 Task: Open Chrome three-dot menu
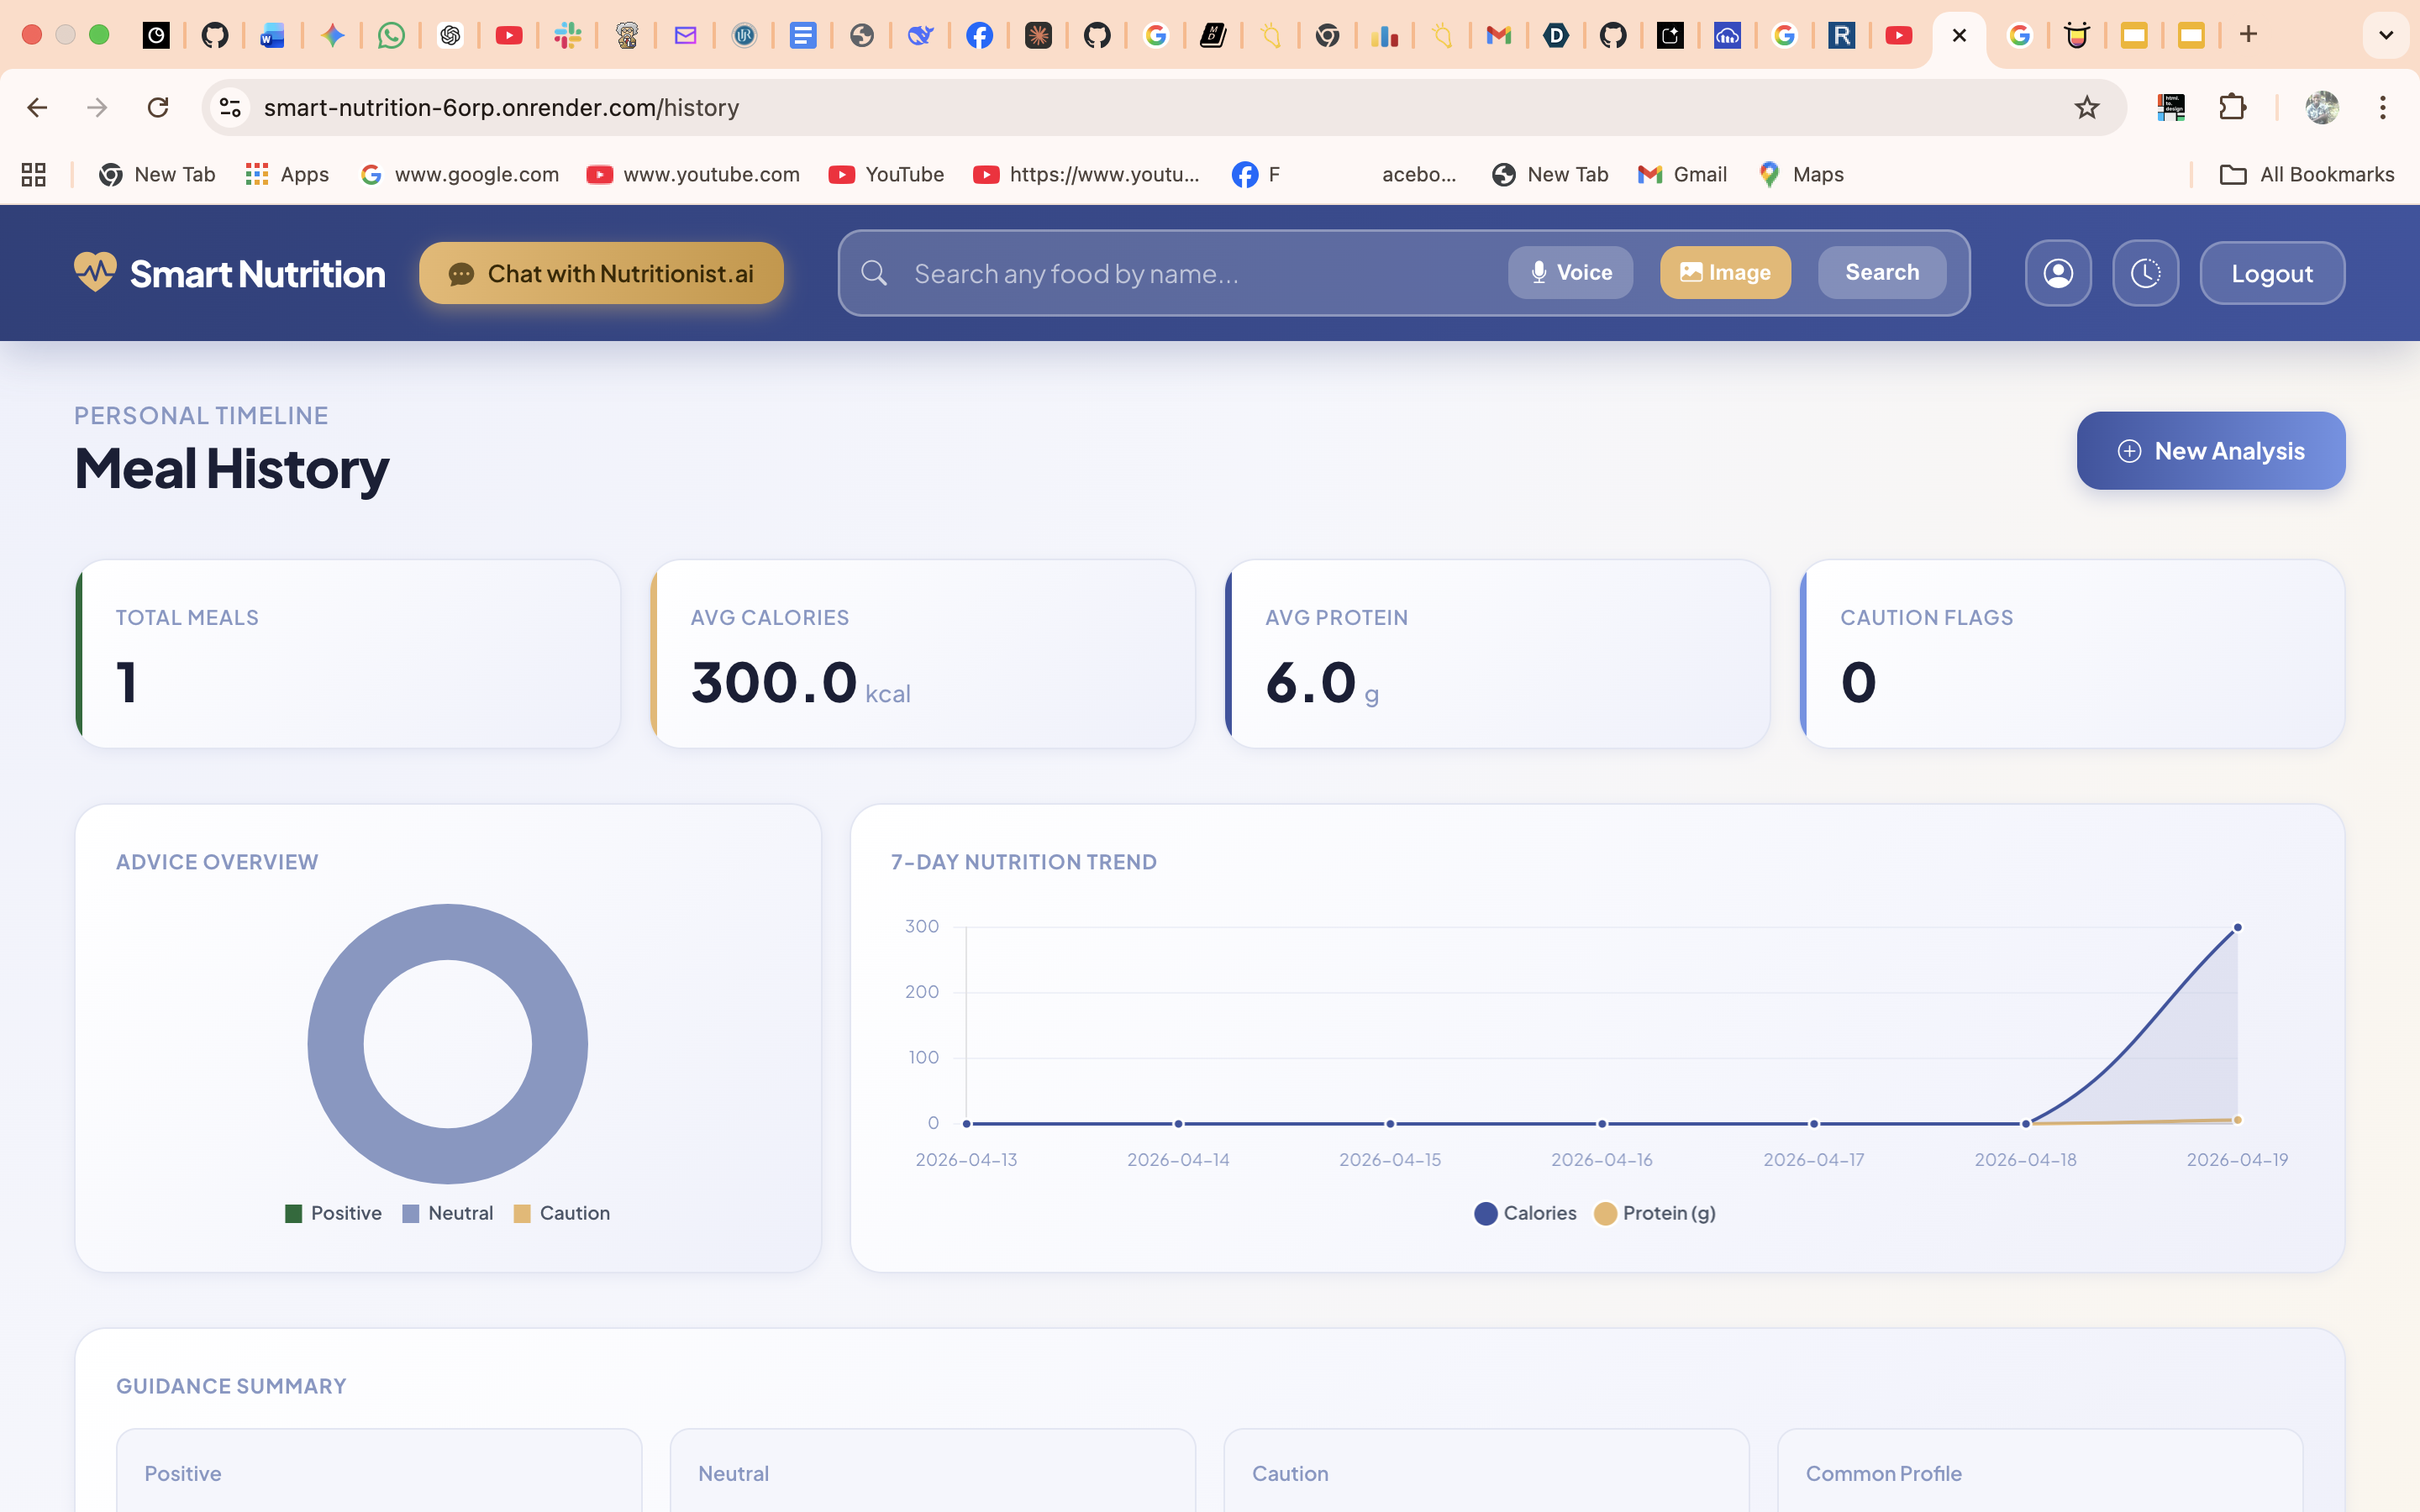pos(2382,107)
